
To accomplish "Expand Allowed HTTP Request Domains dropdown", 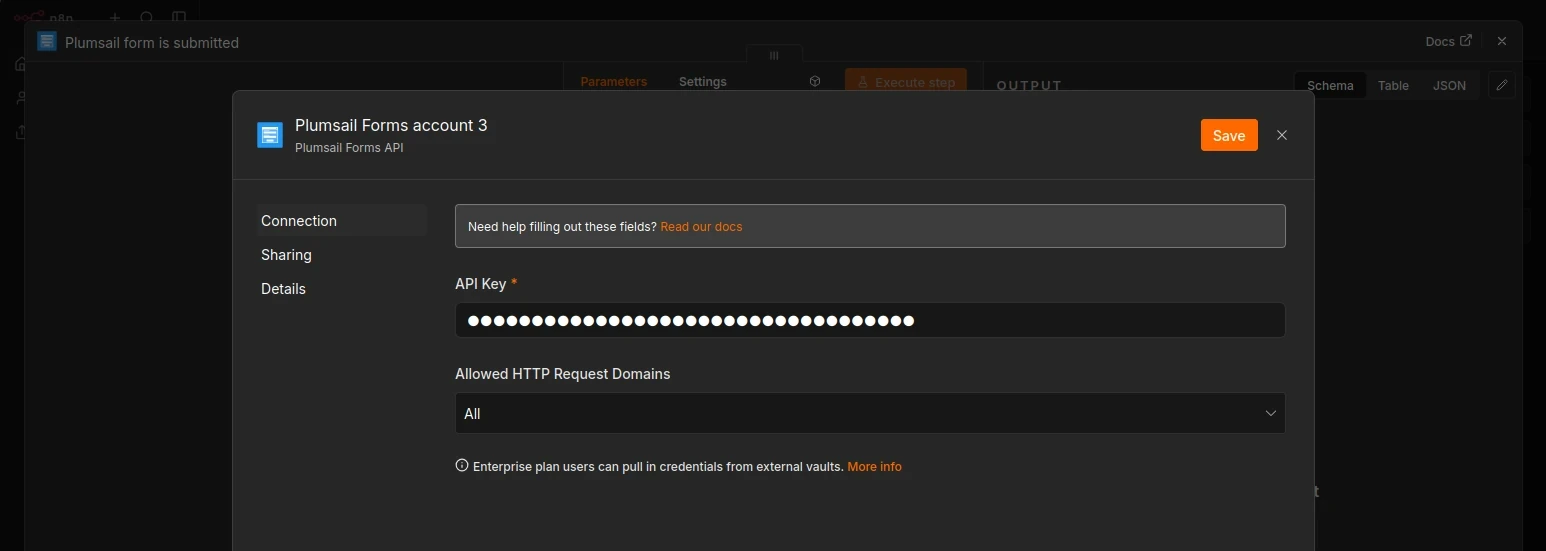I will [x=870, y=413].
